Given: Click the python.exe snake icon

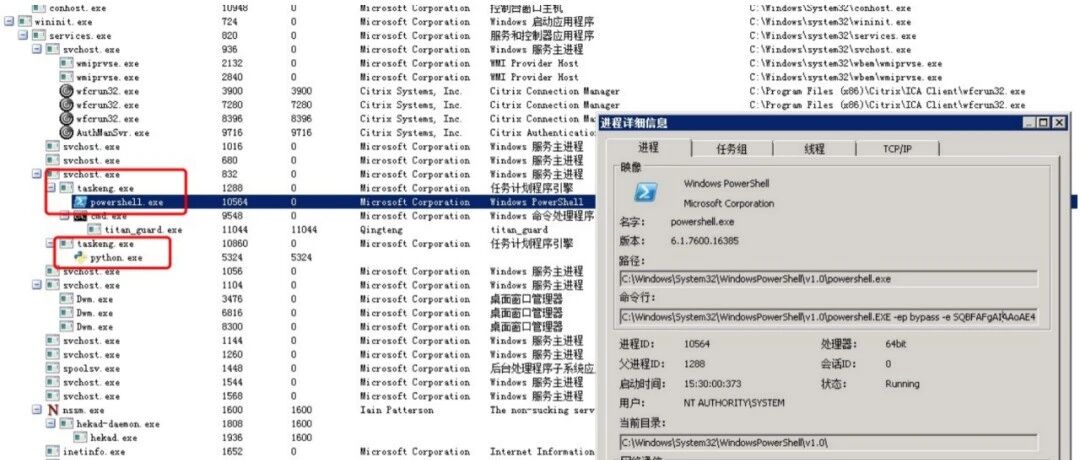Looking at the screenshot, I should (80, 258).
